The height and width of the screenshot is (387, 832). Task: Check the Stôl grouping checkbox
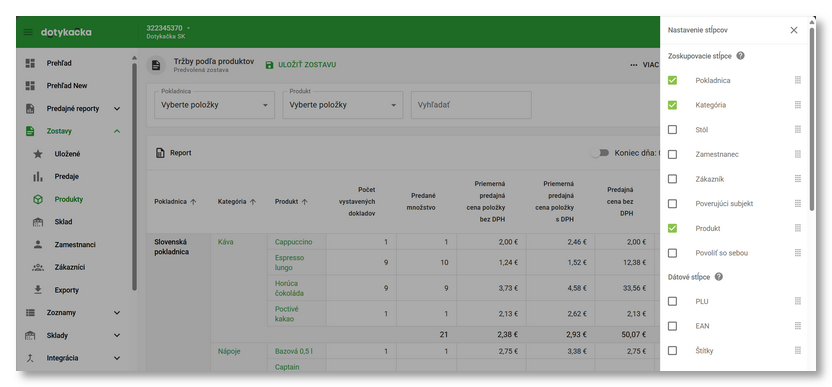point(672,130)
